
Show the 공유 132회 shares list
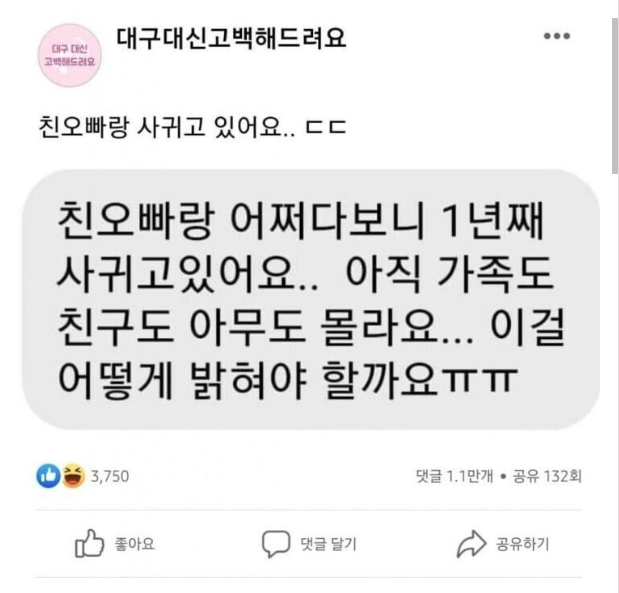pos(547,476)
